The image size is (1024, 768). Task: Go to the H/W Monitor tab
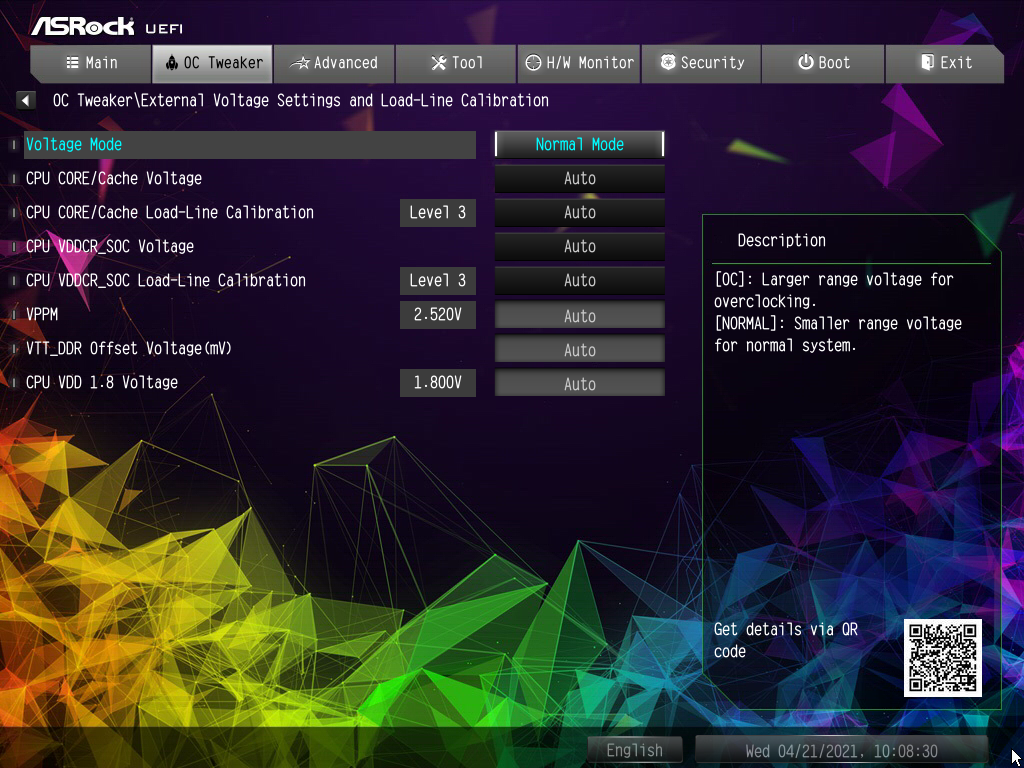[579, 63]
